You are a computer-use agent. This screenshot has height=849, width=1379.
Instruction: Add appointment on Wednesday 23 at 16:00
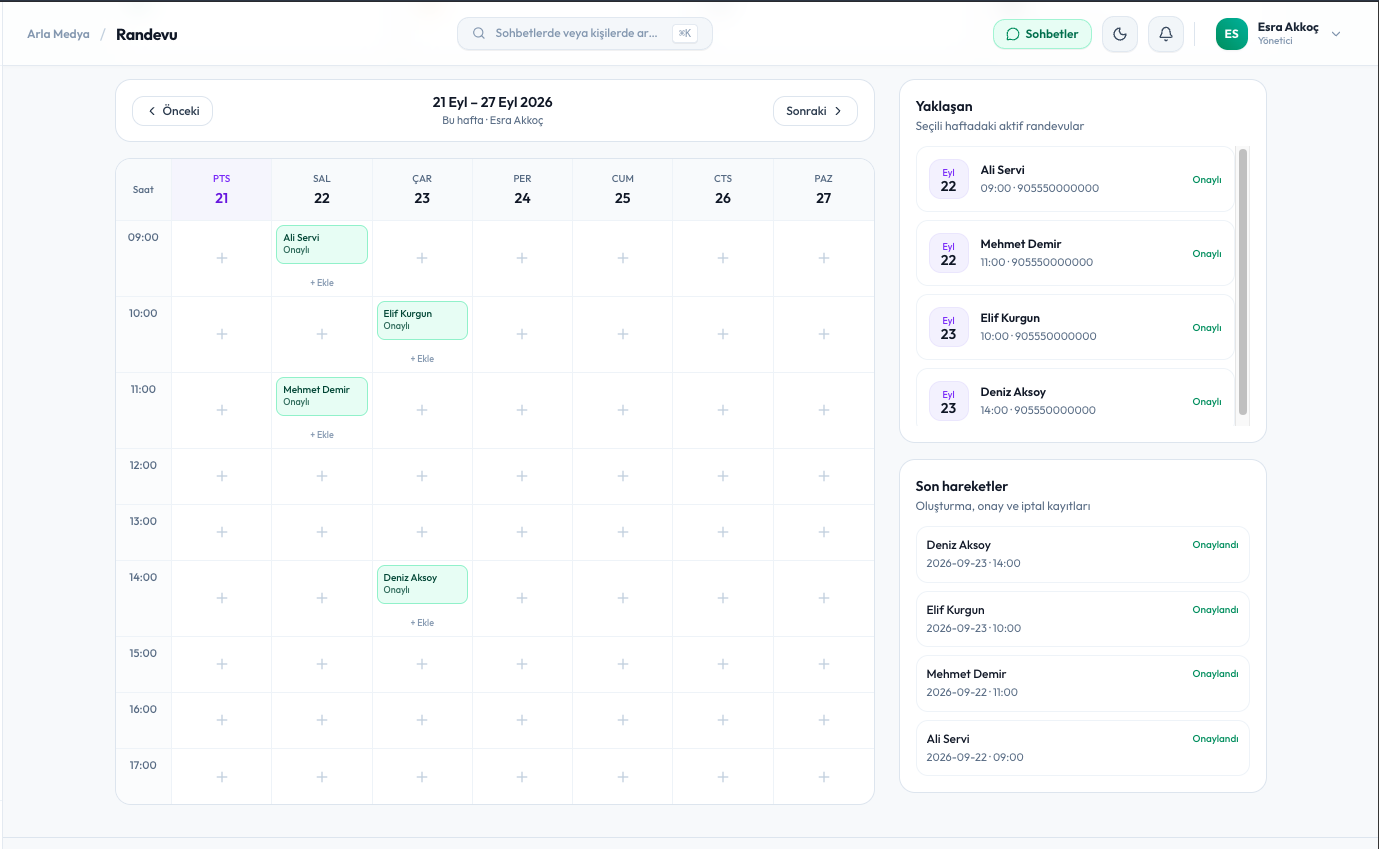[422, 720]
